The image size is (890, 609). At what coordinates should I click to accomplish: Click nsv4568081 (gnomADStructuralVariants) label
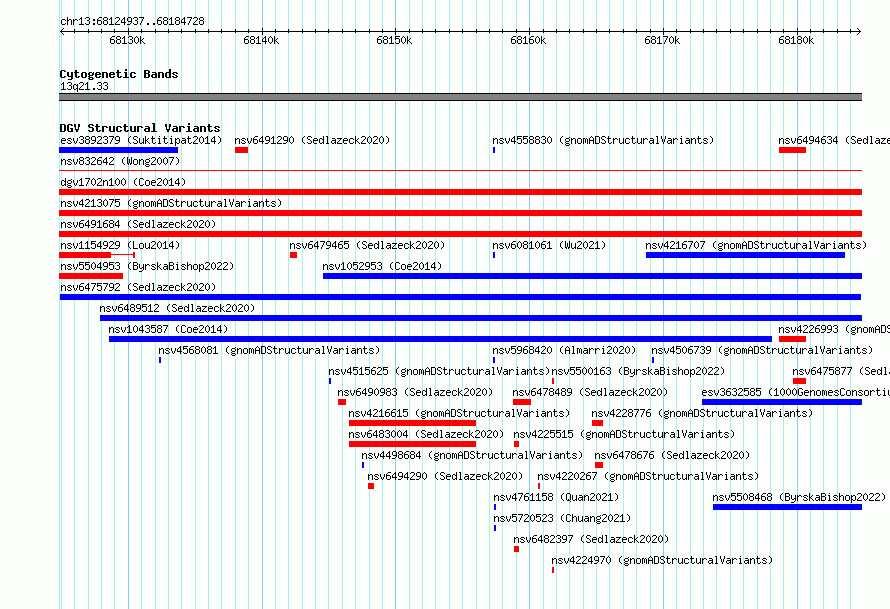(269, 350)
